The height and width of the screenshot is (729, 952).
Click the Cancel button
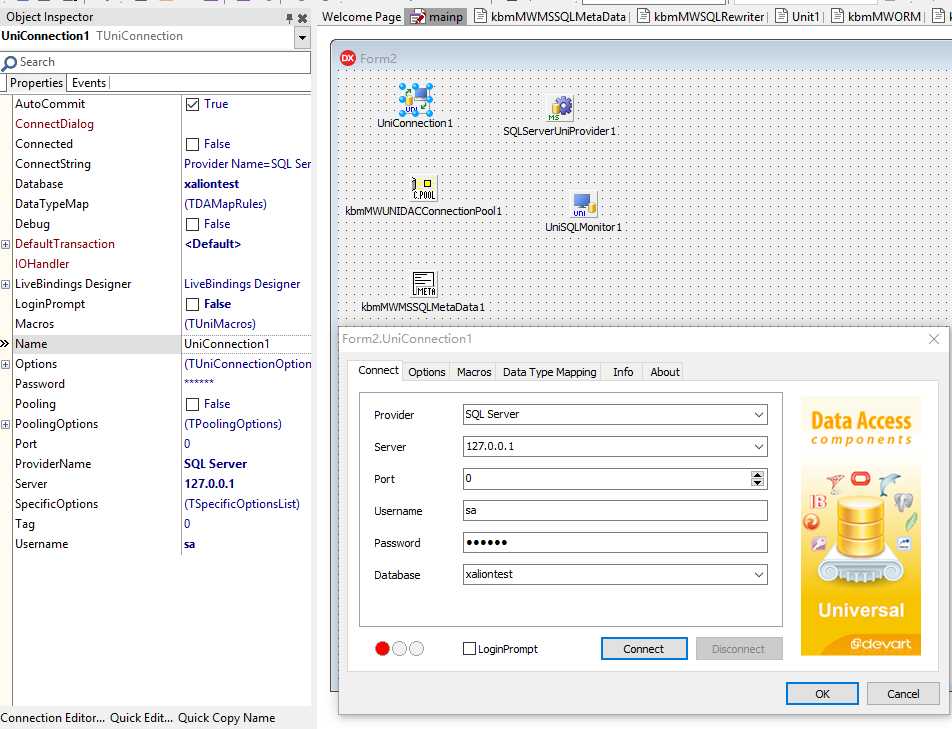903,694
